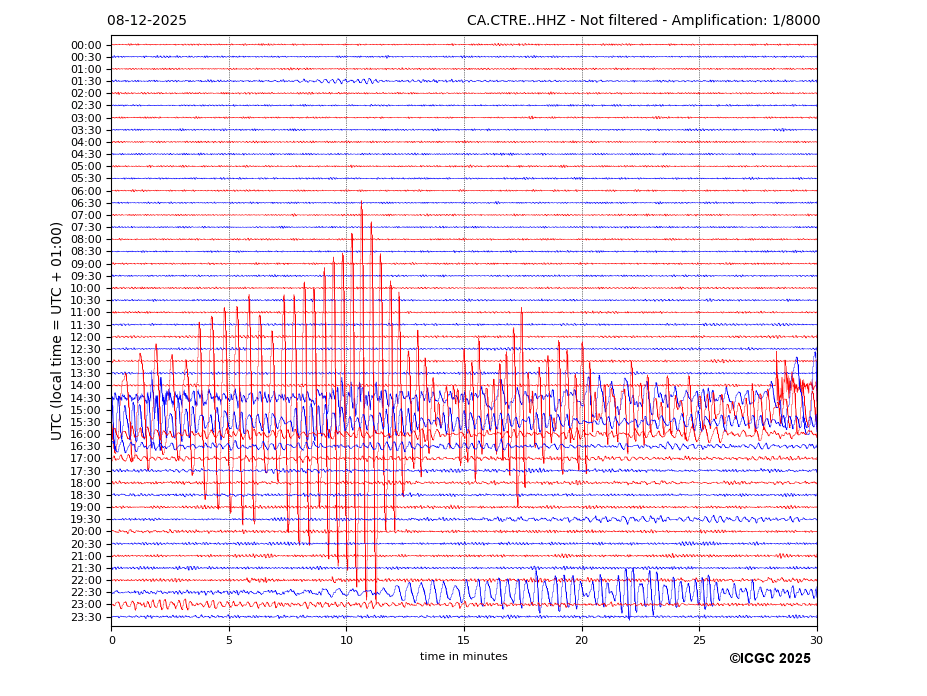This screenshot has height=696, width=927.
Task: Select the ©ICGC 2025 copyright text
Action: click(x=769, y=659)
